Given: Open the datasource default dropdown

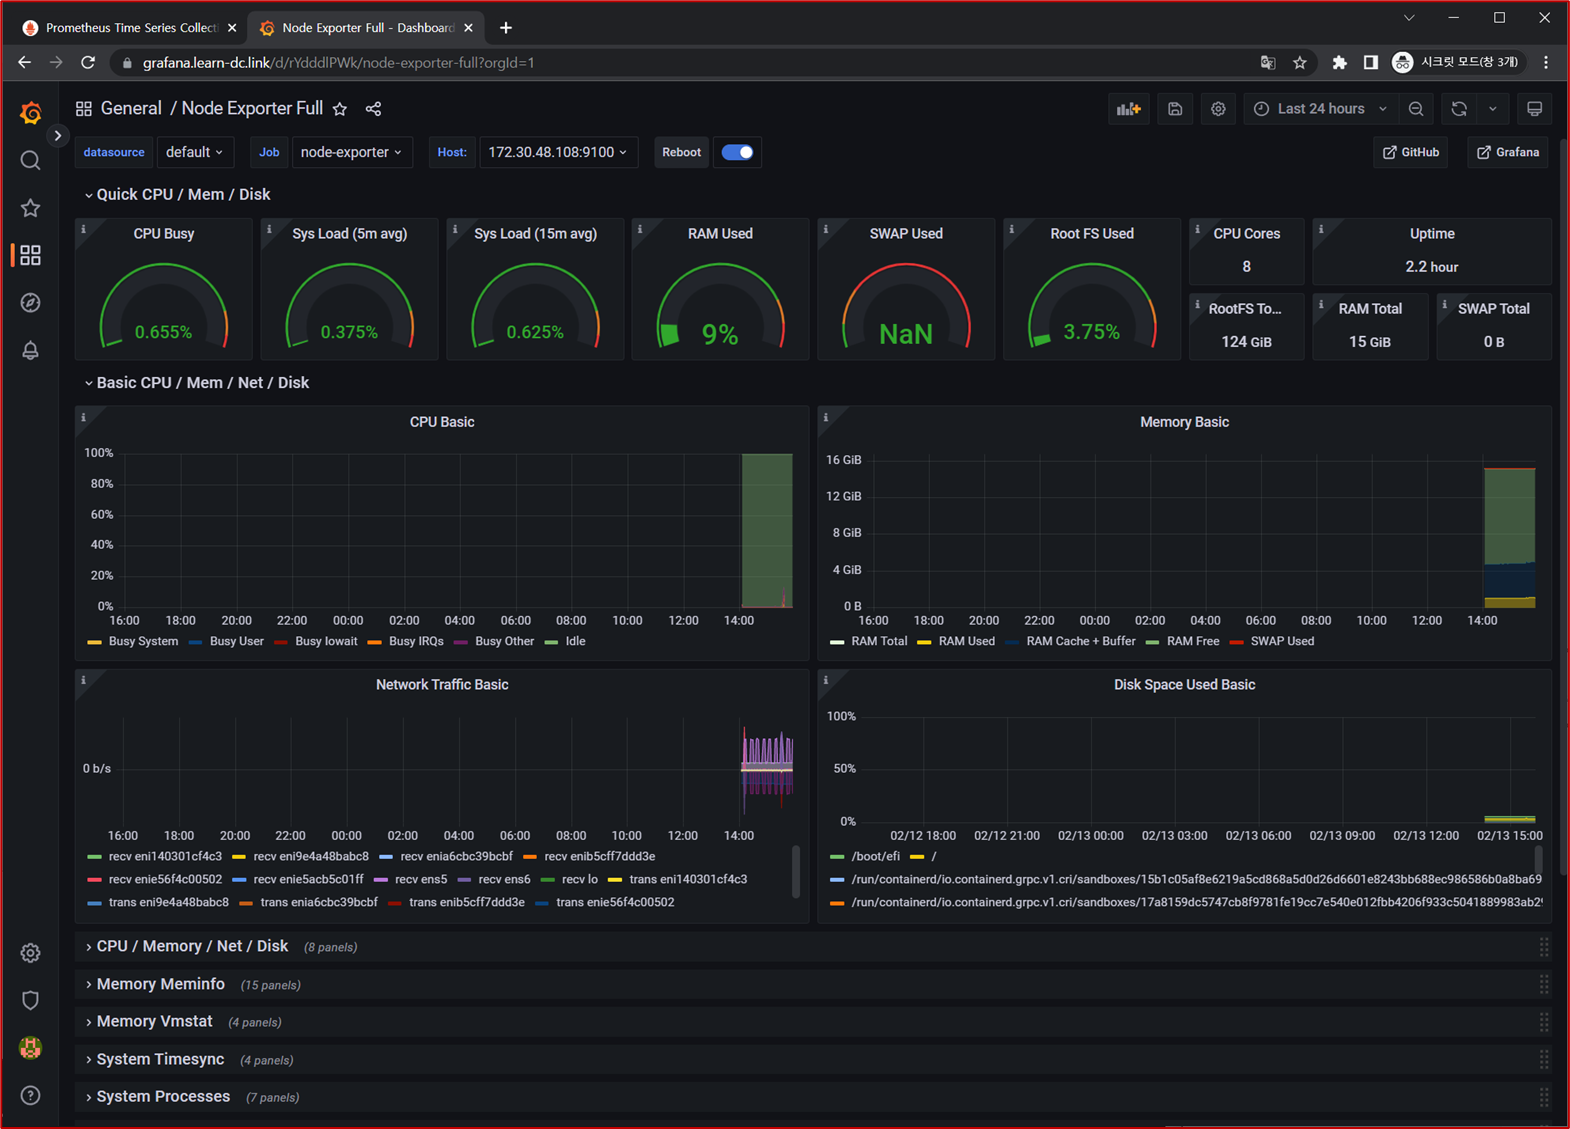Looking at the screenshot, I should (194, 152).
